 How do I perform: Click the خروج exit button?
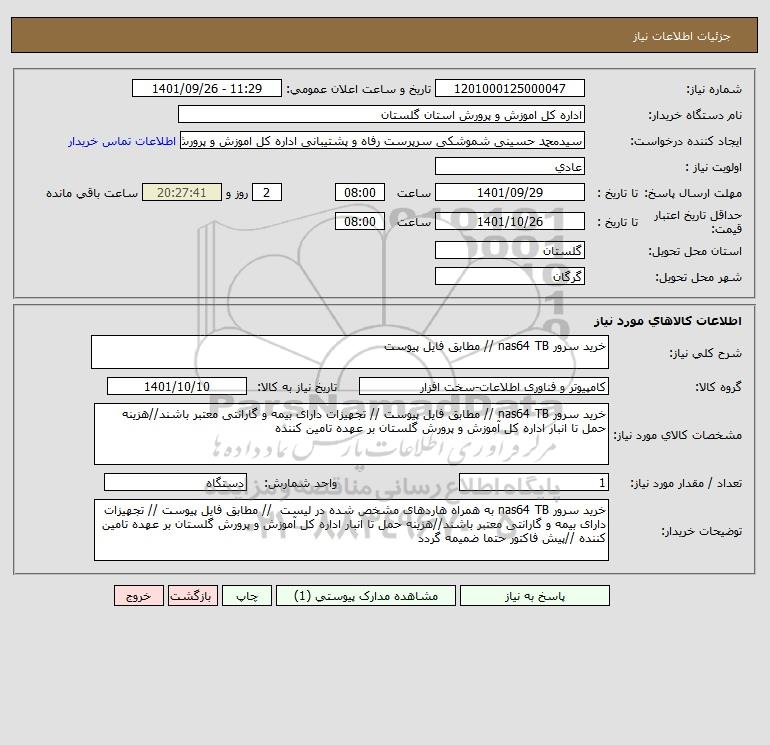(139, 596)
